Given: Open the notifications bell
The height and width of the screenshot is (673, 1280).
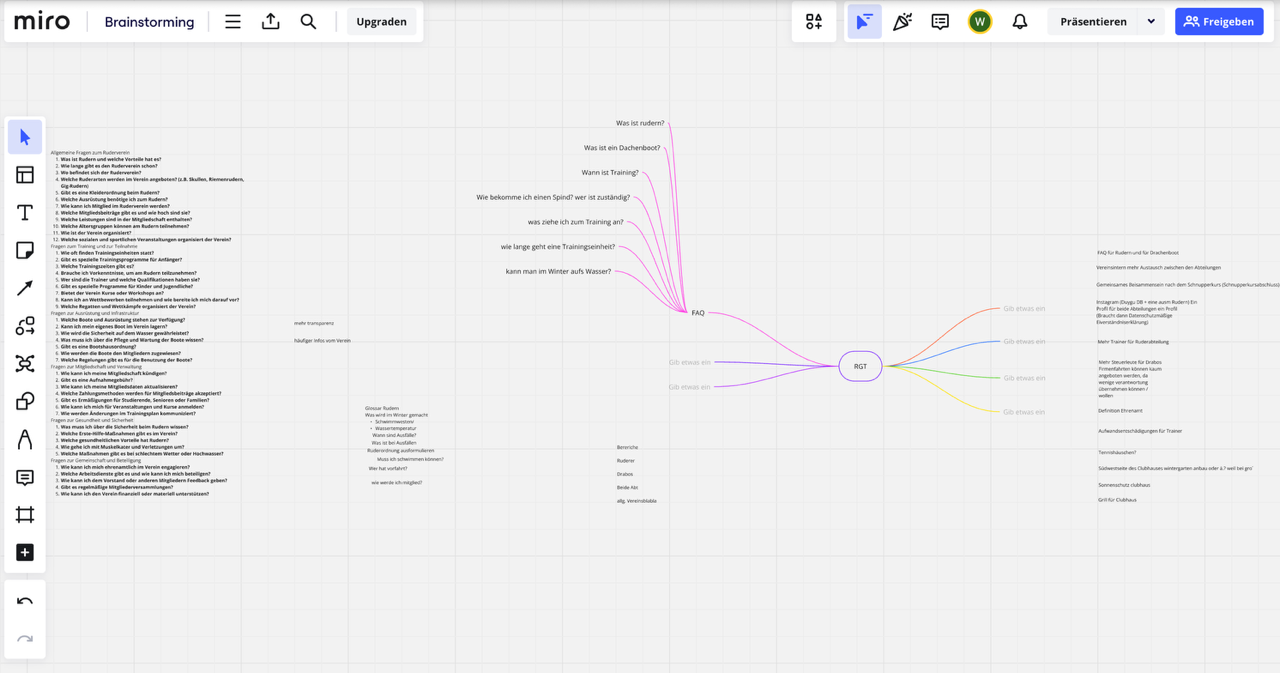Looking at the screenshot, I should [x=1020, y=22].
